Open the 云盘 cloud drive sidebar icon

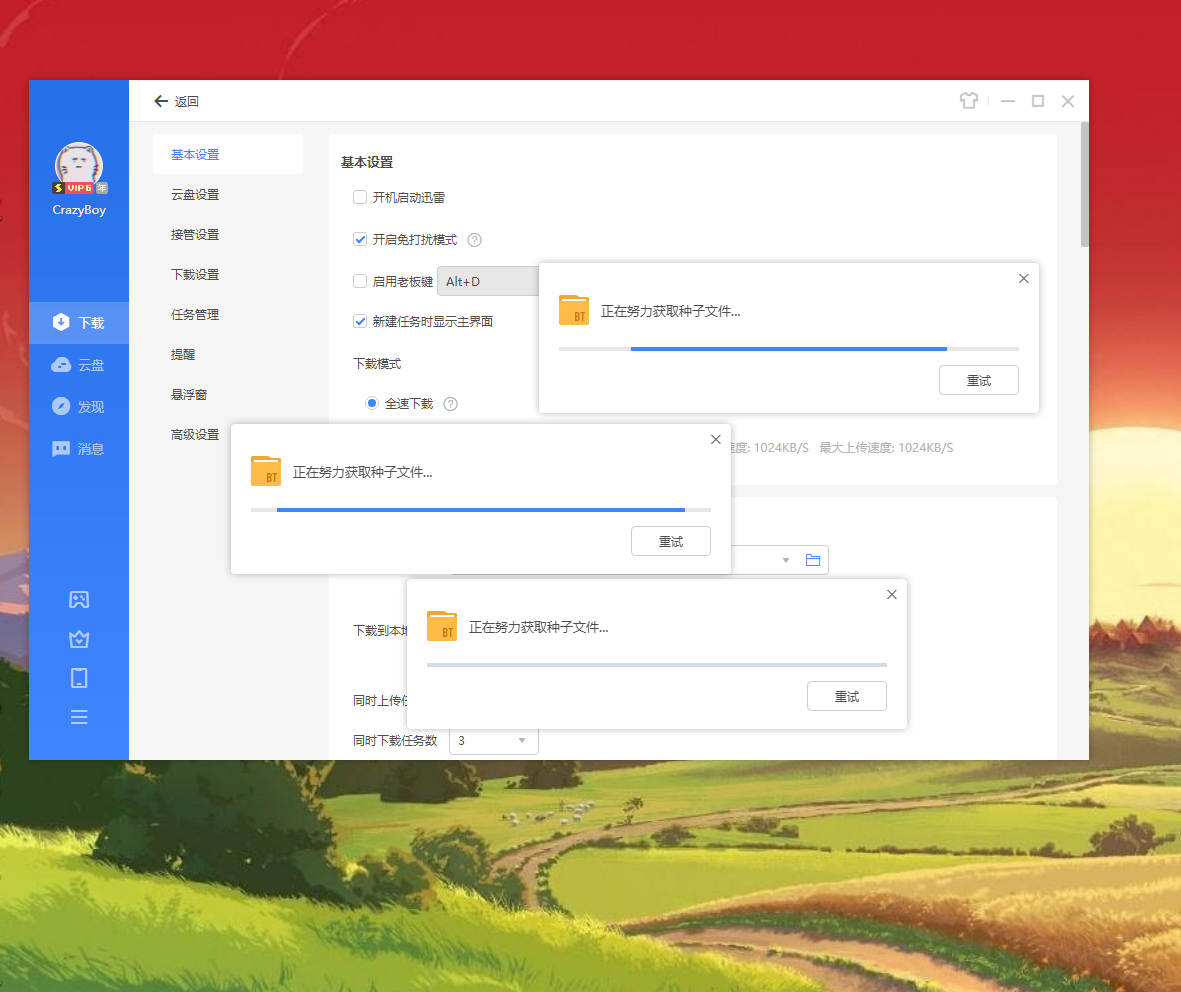click(x=61, y=365)
